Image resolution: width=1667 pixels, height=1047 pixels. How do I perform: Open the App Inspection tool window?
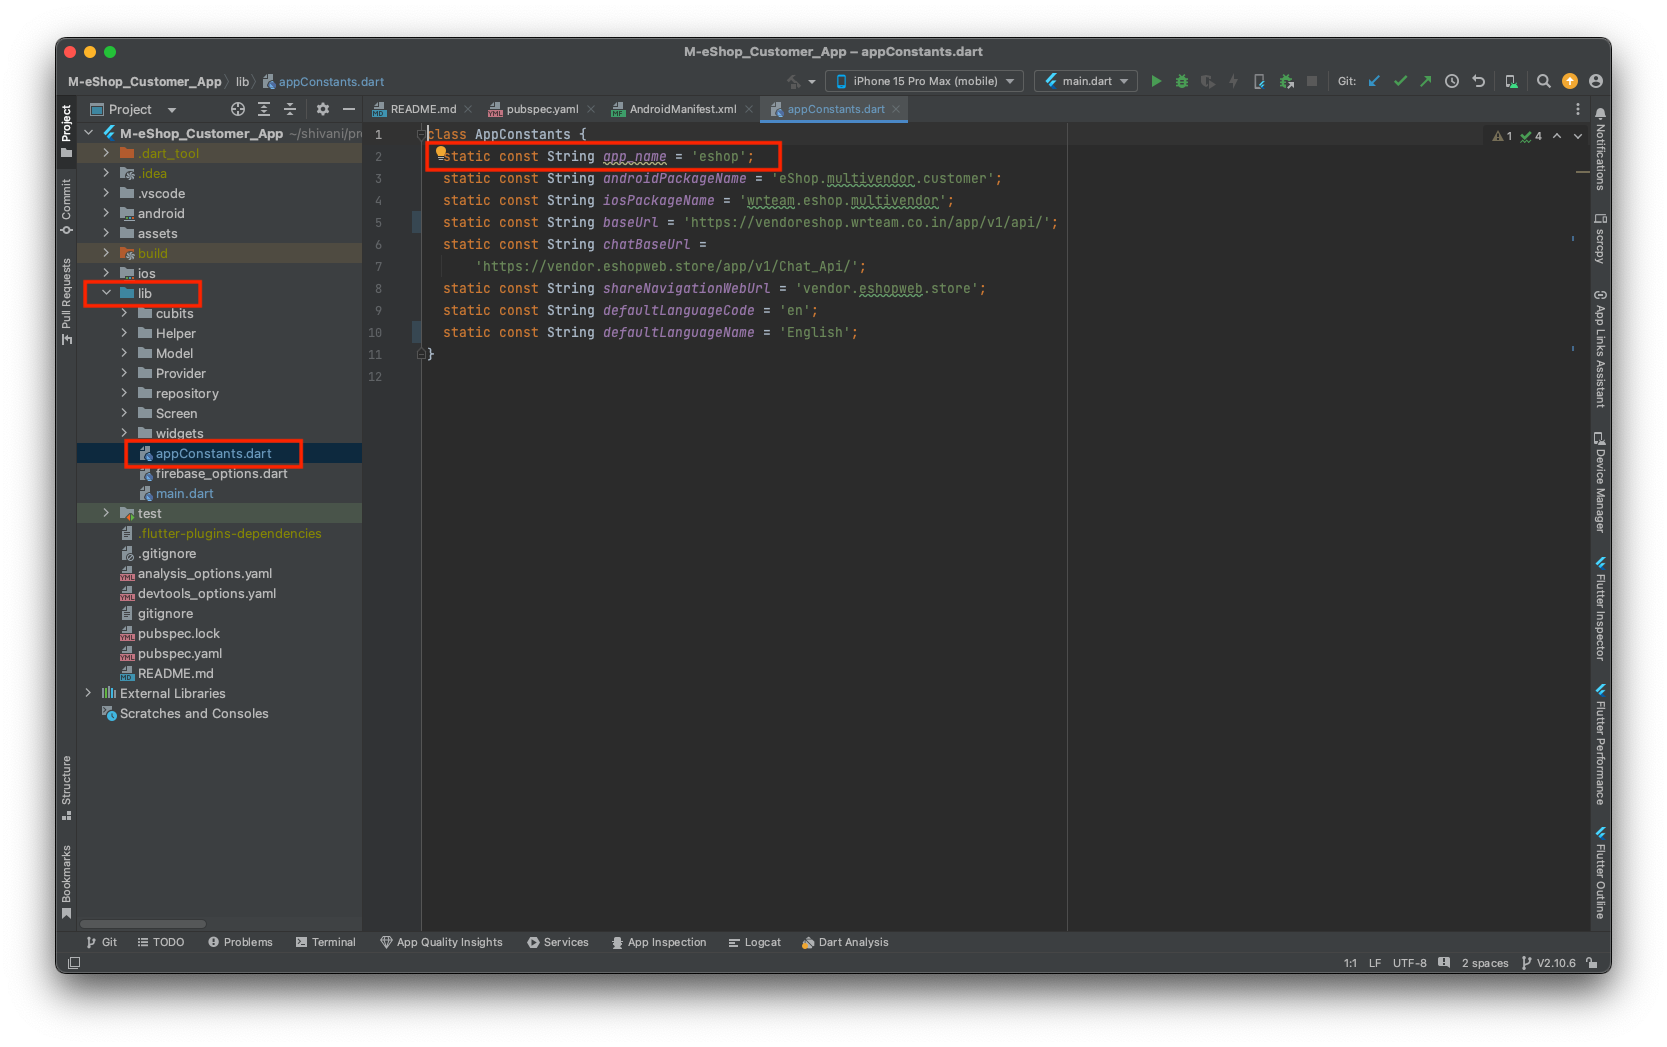659,942
